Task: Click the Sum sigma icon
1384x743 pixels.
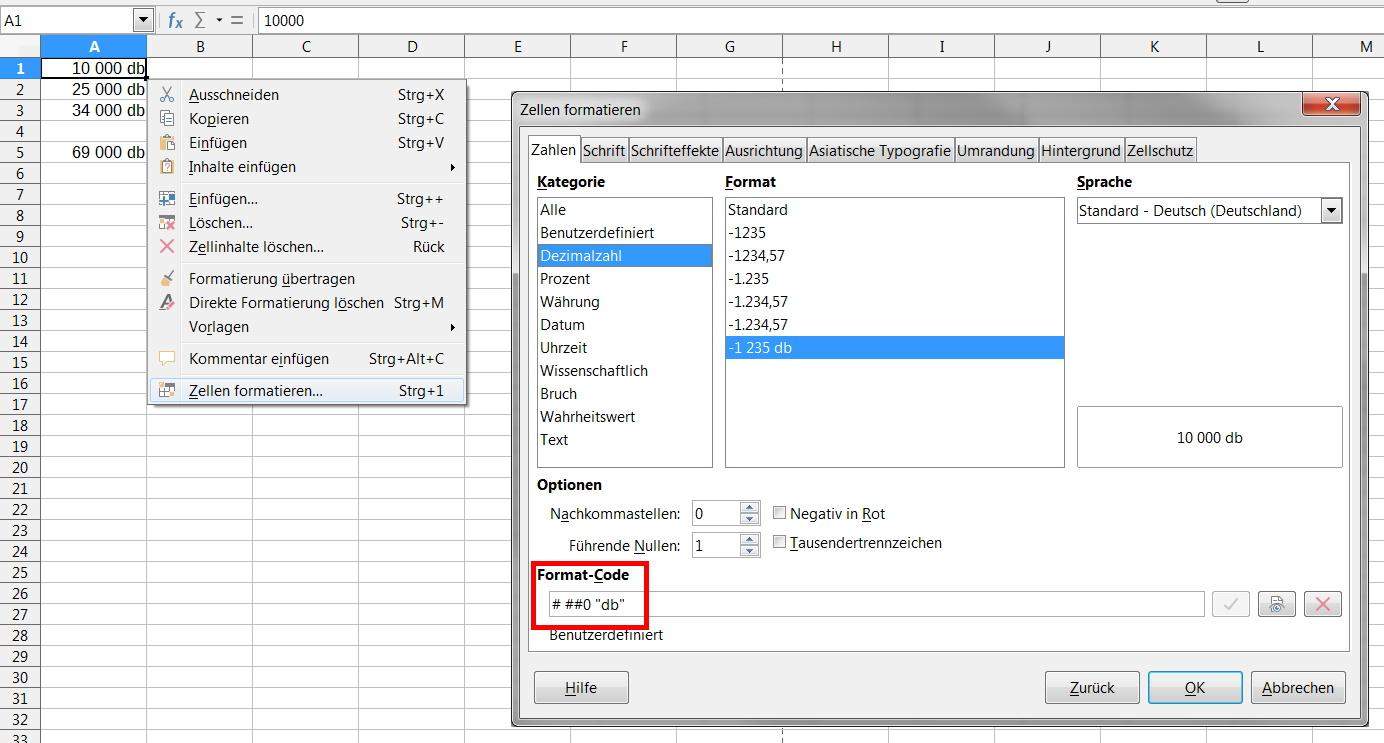Action: coord(201,20)
